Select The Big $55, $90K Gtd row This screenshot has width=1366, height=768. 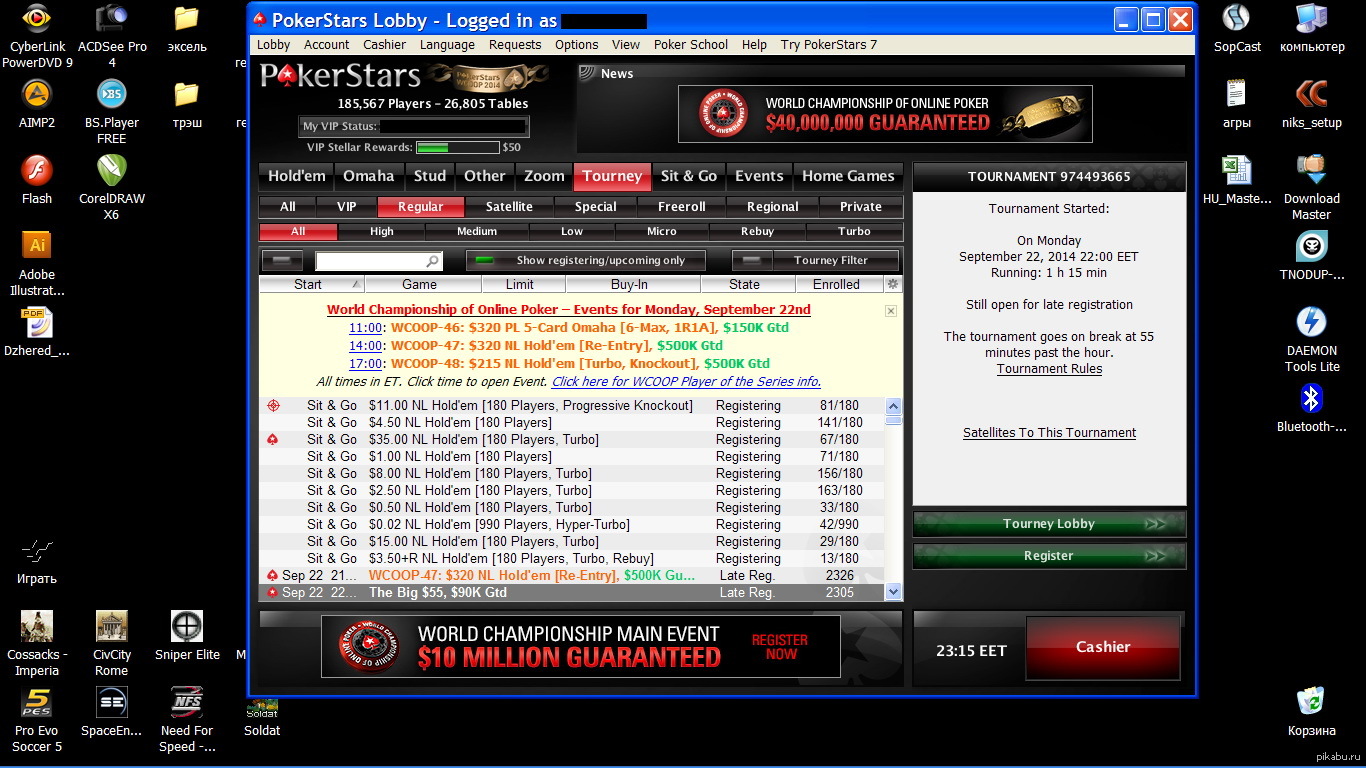(572, 593)
